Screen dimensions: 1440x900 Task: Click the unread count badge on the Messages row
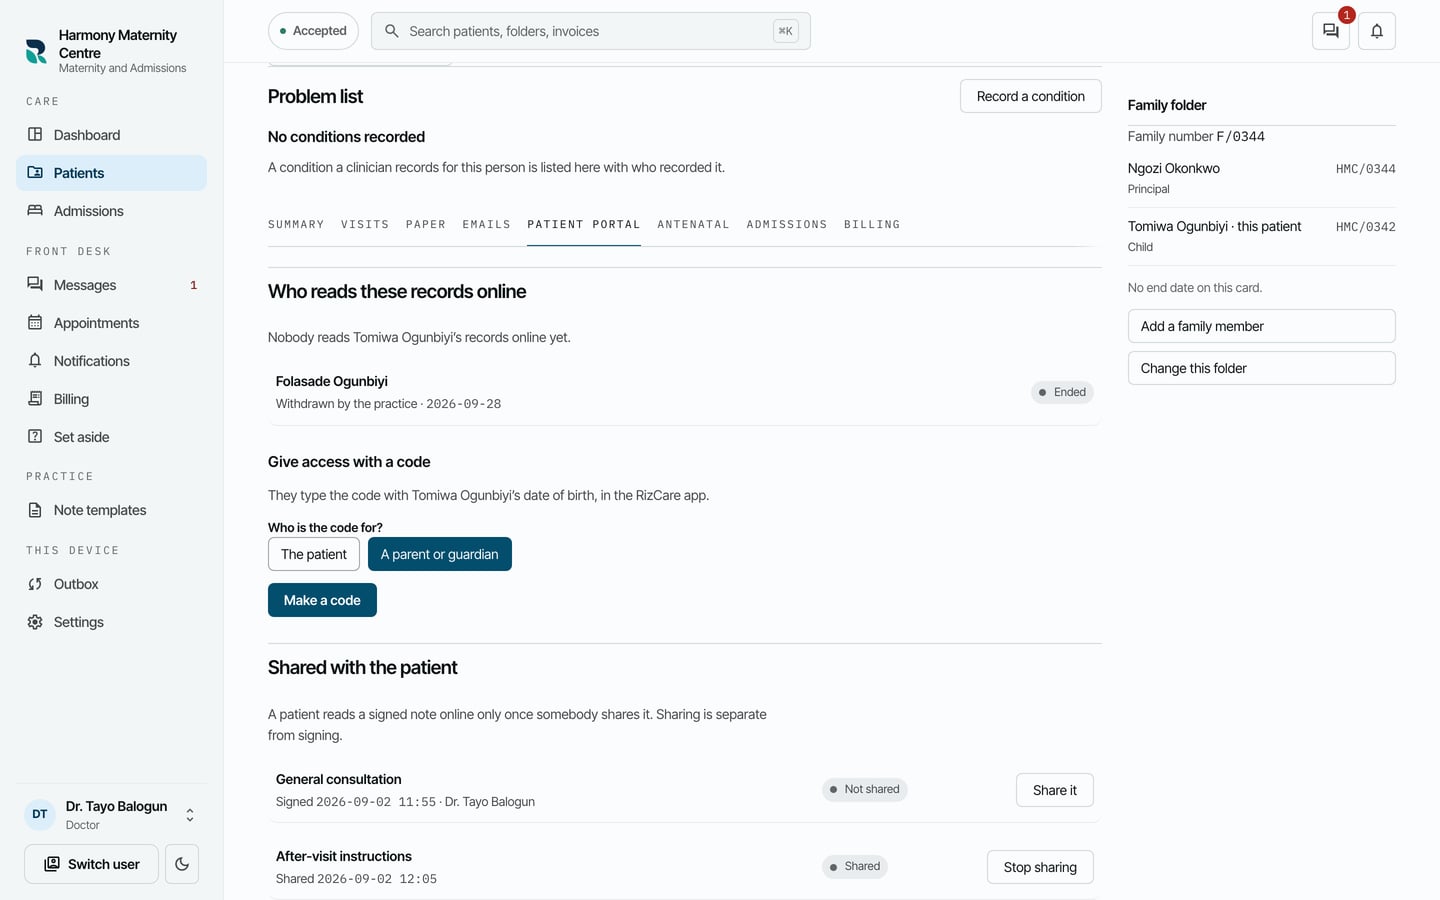[193, 285]
